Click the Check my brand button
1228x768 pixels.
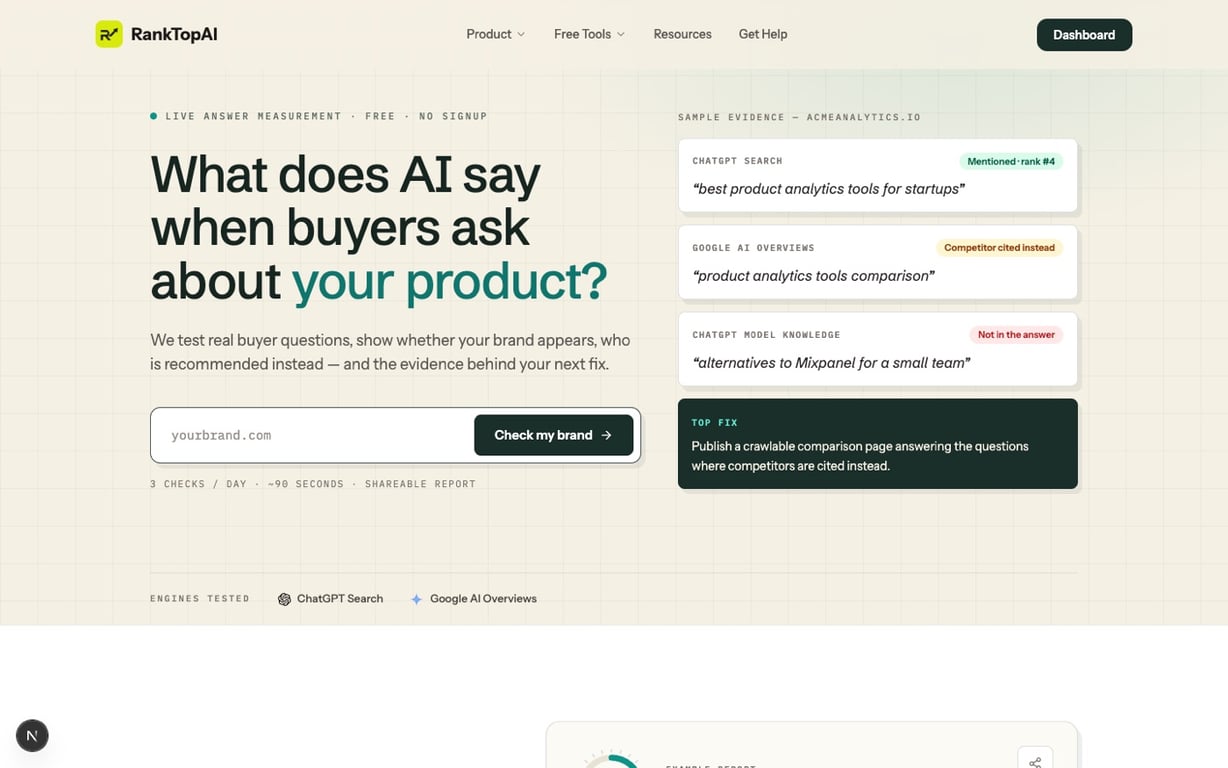pos(553,435)
